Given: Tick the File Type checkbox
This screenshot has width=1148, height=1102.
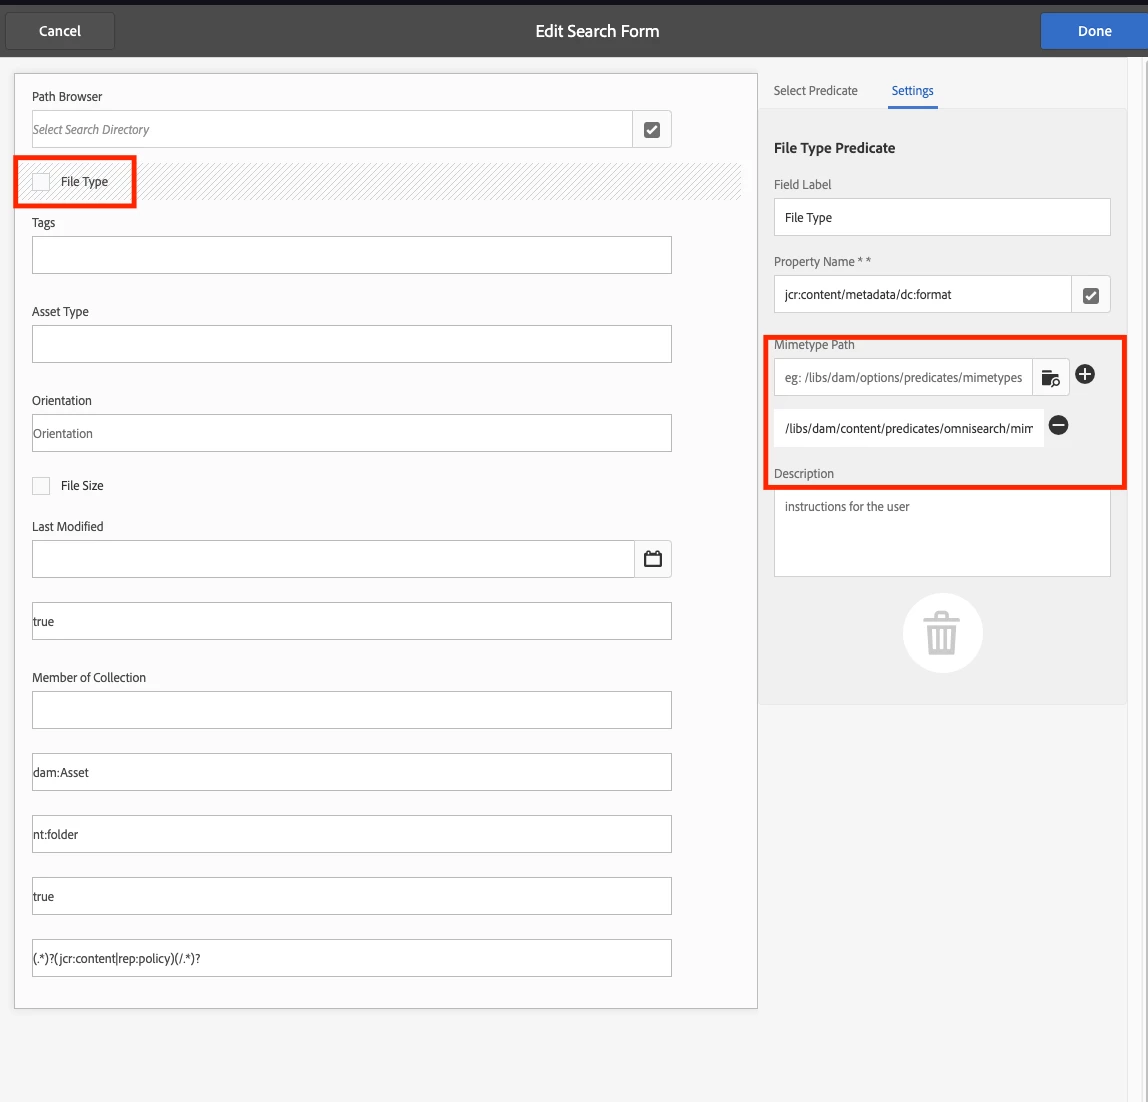Looking at the screenshot, I should 41,182.
